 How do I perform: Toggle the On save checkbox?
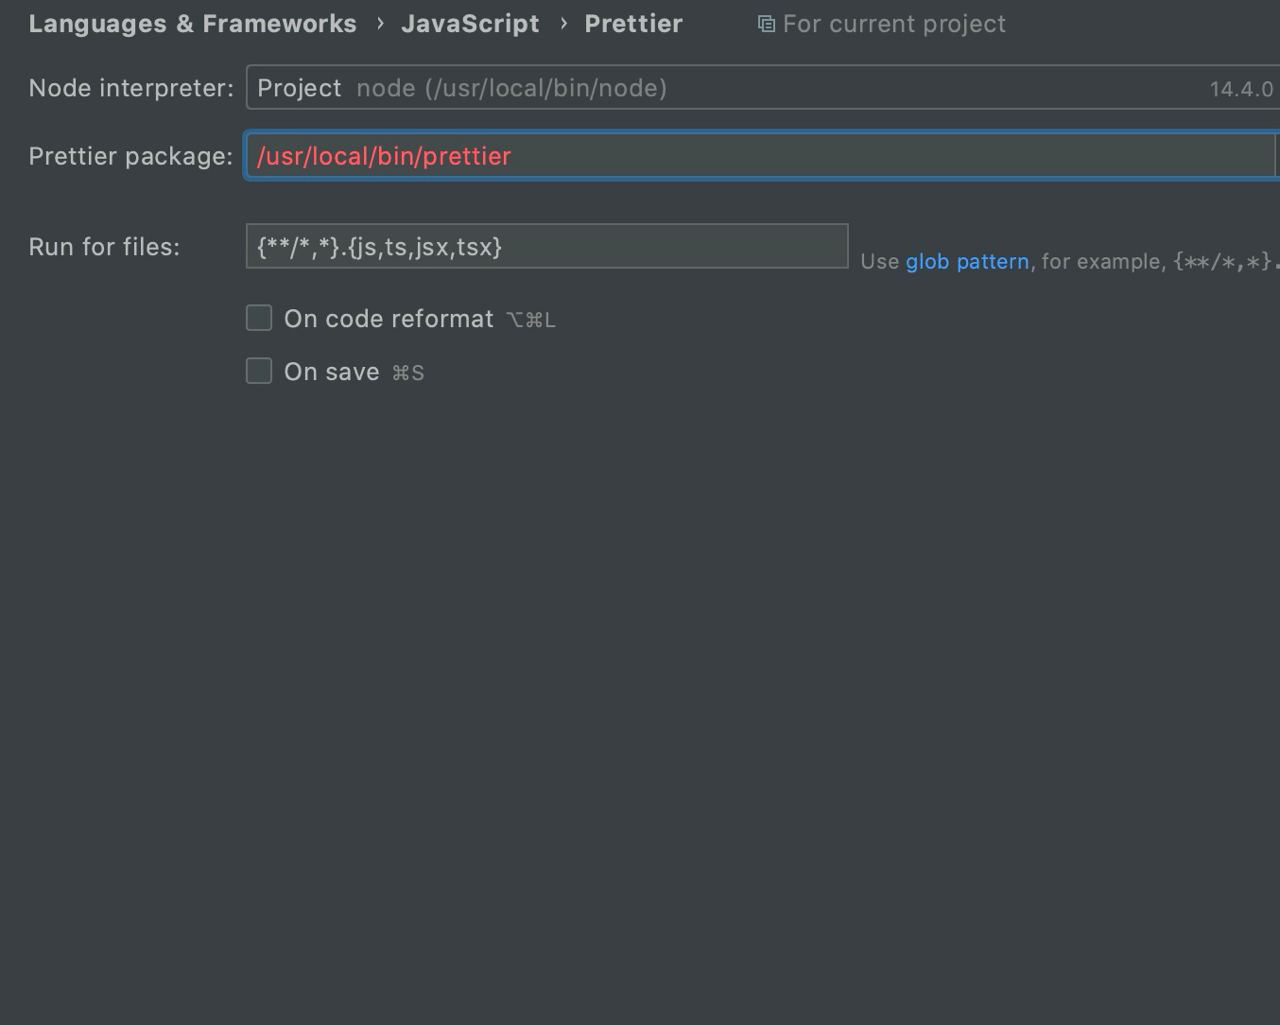click(x=259, y=371)
